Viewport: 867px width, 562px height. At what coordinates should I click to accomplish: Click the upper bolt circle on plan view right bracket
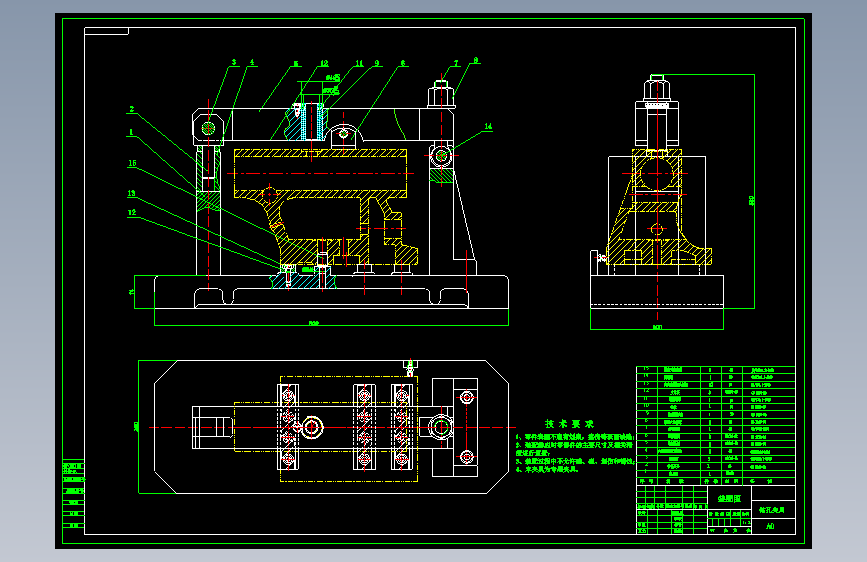467,397
